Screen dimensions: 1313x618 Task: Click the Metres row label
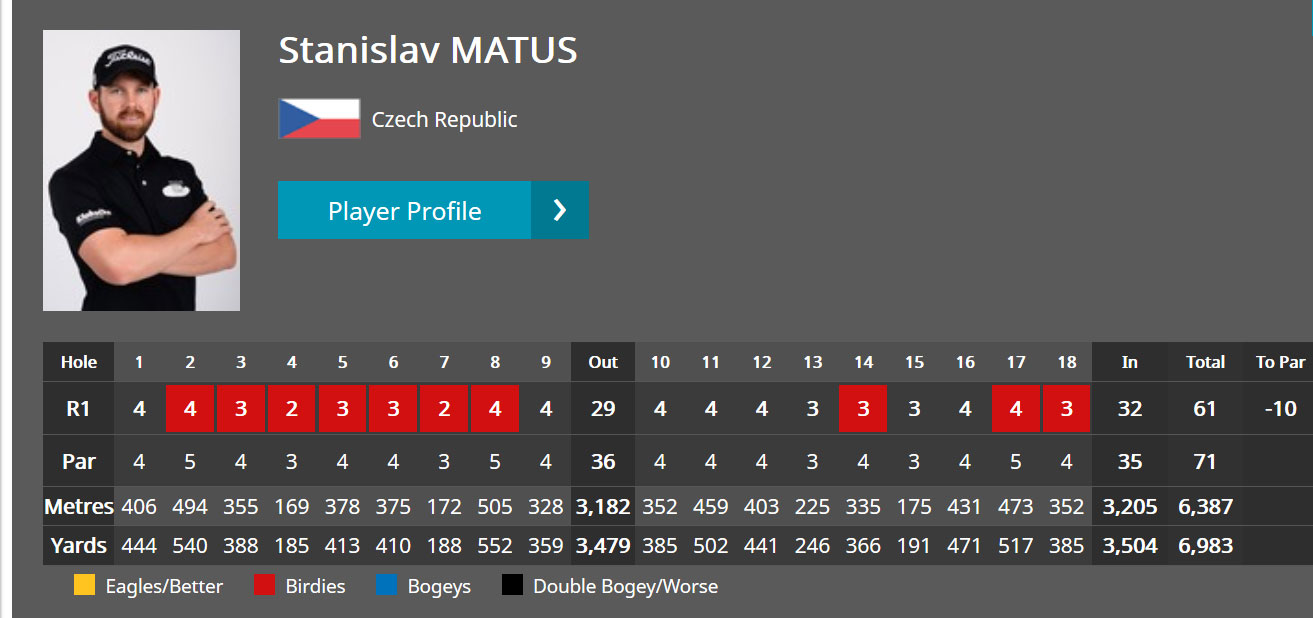(x=78, y=507)
